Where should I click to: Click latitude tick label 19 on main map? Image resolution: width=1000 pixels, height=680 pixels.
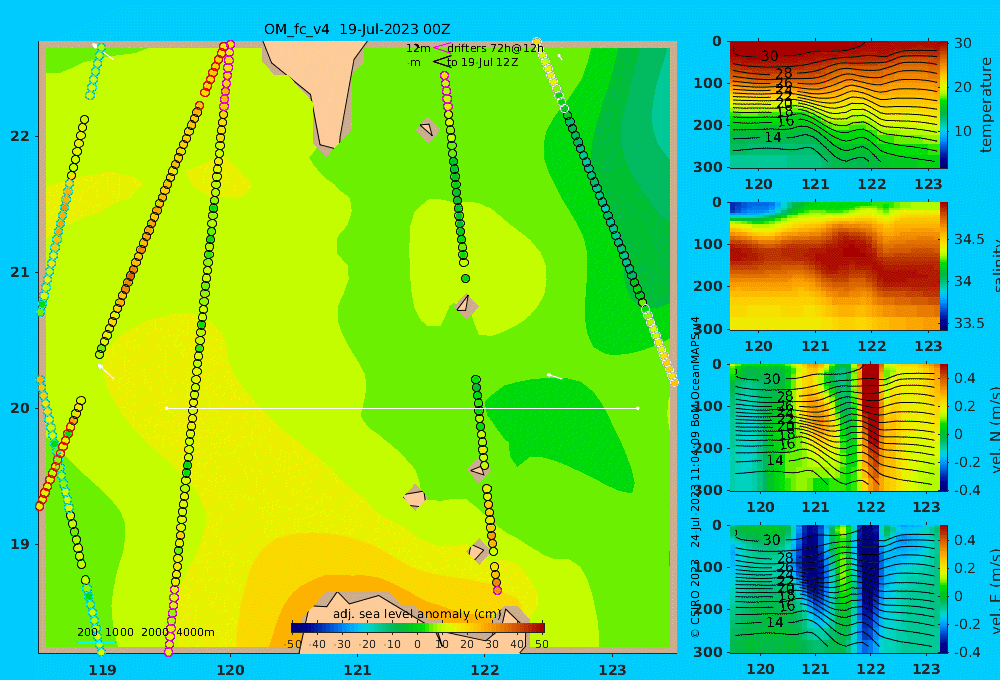[x=20, y=544]
